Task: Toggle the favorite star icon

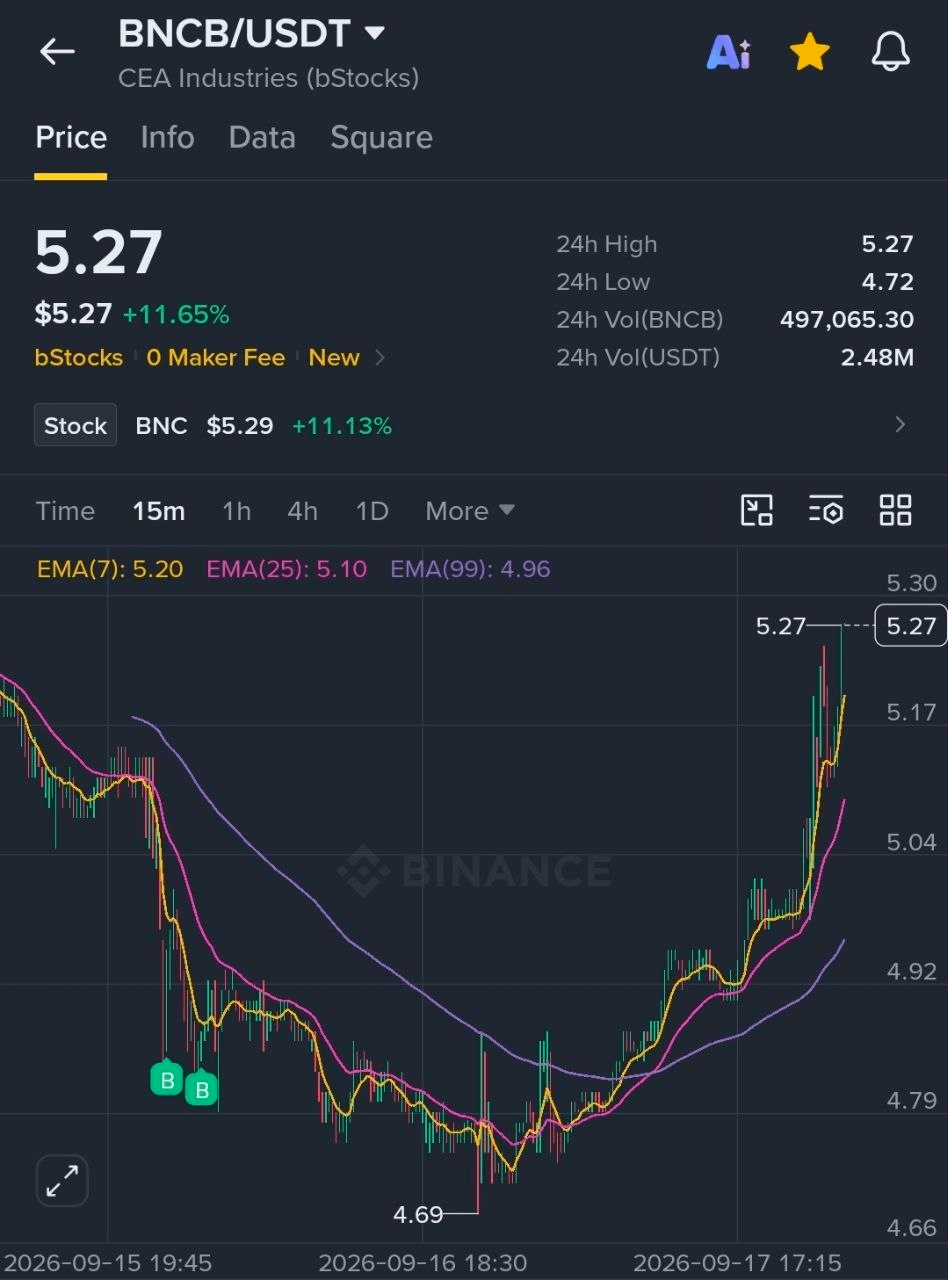Action: tap(809, 52)
